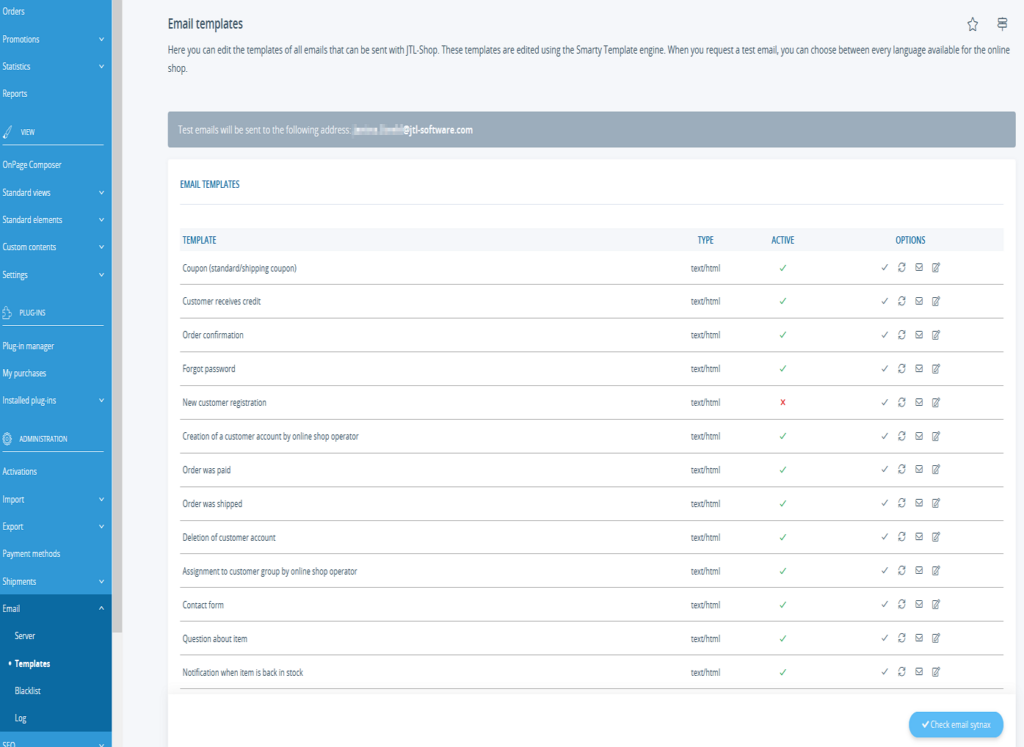Open the settings icon beside the star

[x=1003, y=23]
